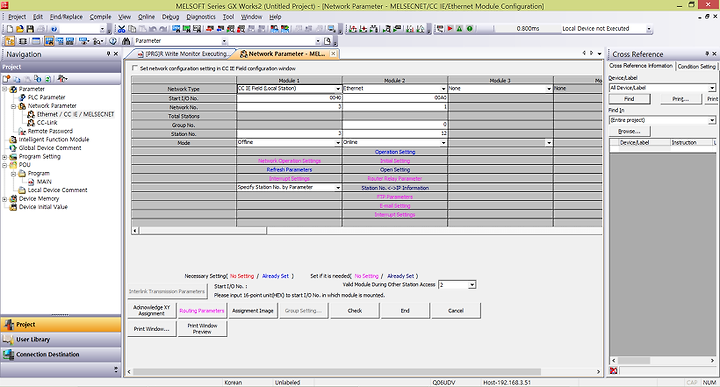Click the Assignment Image button
Screen dimensions: 720x387
253,311
